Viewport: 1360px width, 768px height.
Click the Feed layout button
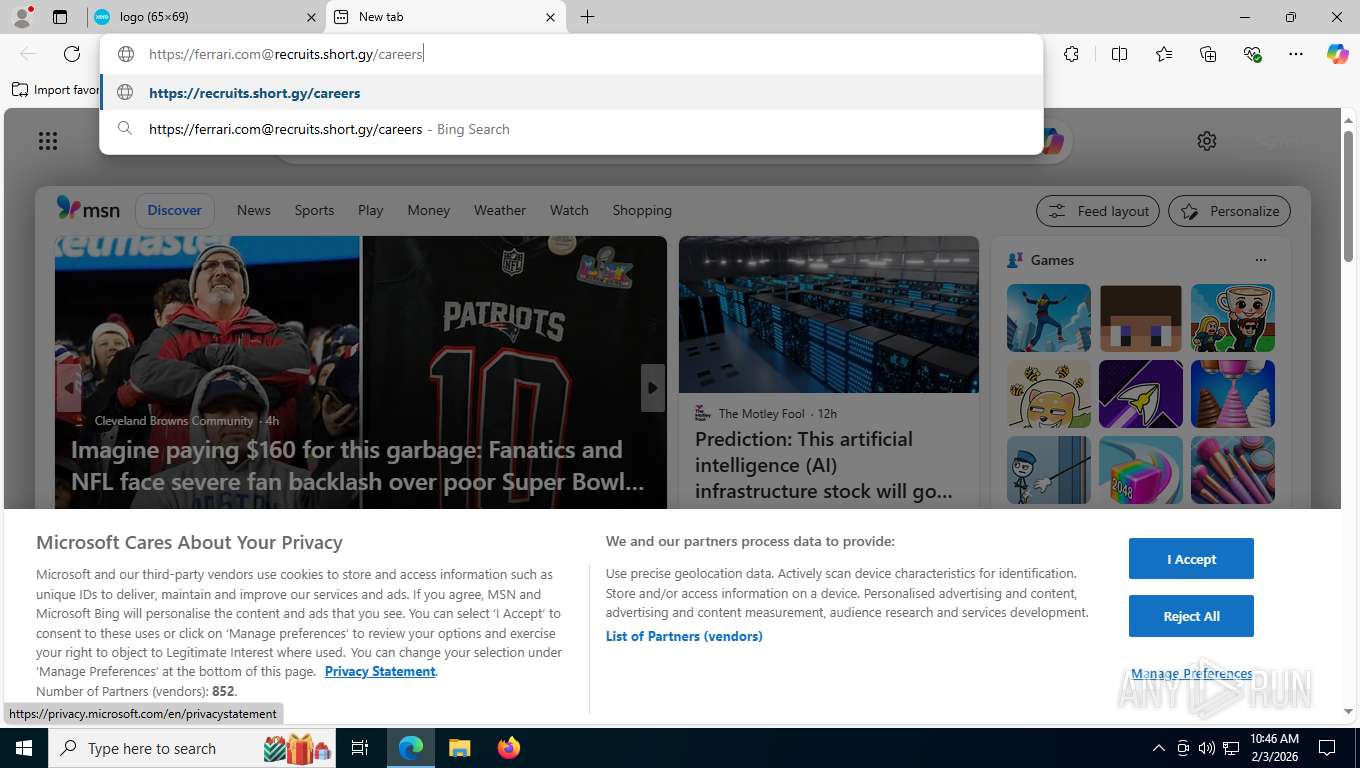coord(1098,211)
